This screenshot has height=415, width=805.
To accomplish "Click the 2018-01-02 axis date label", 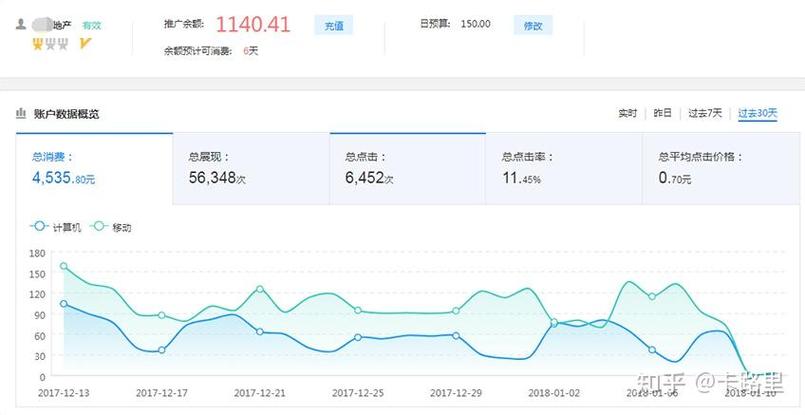I will (554, 393).
